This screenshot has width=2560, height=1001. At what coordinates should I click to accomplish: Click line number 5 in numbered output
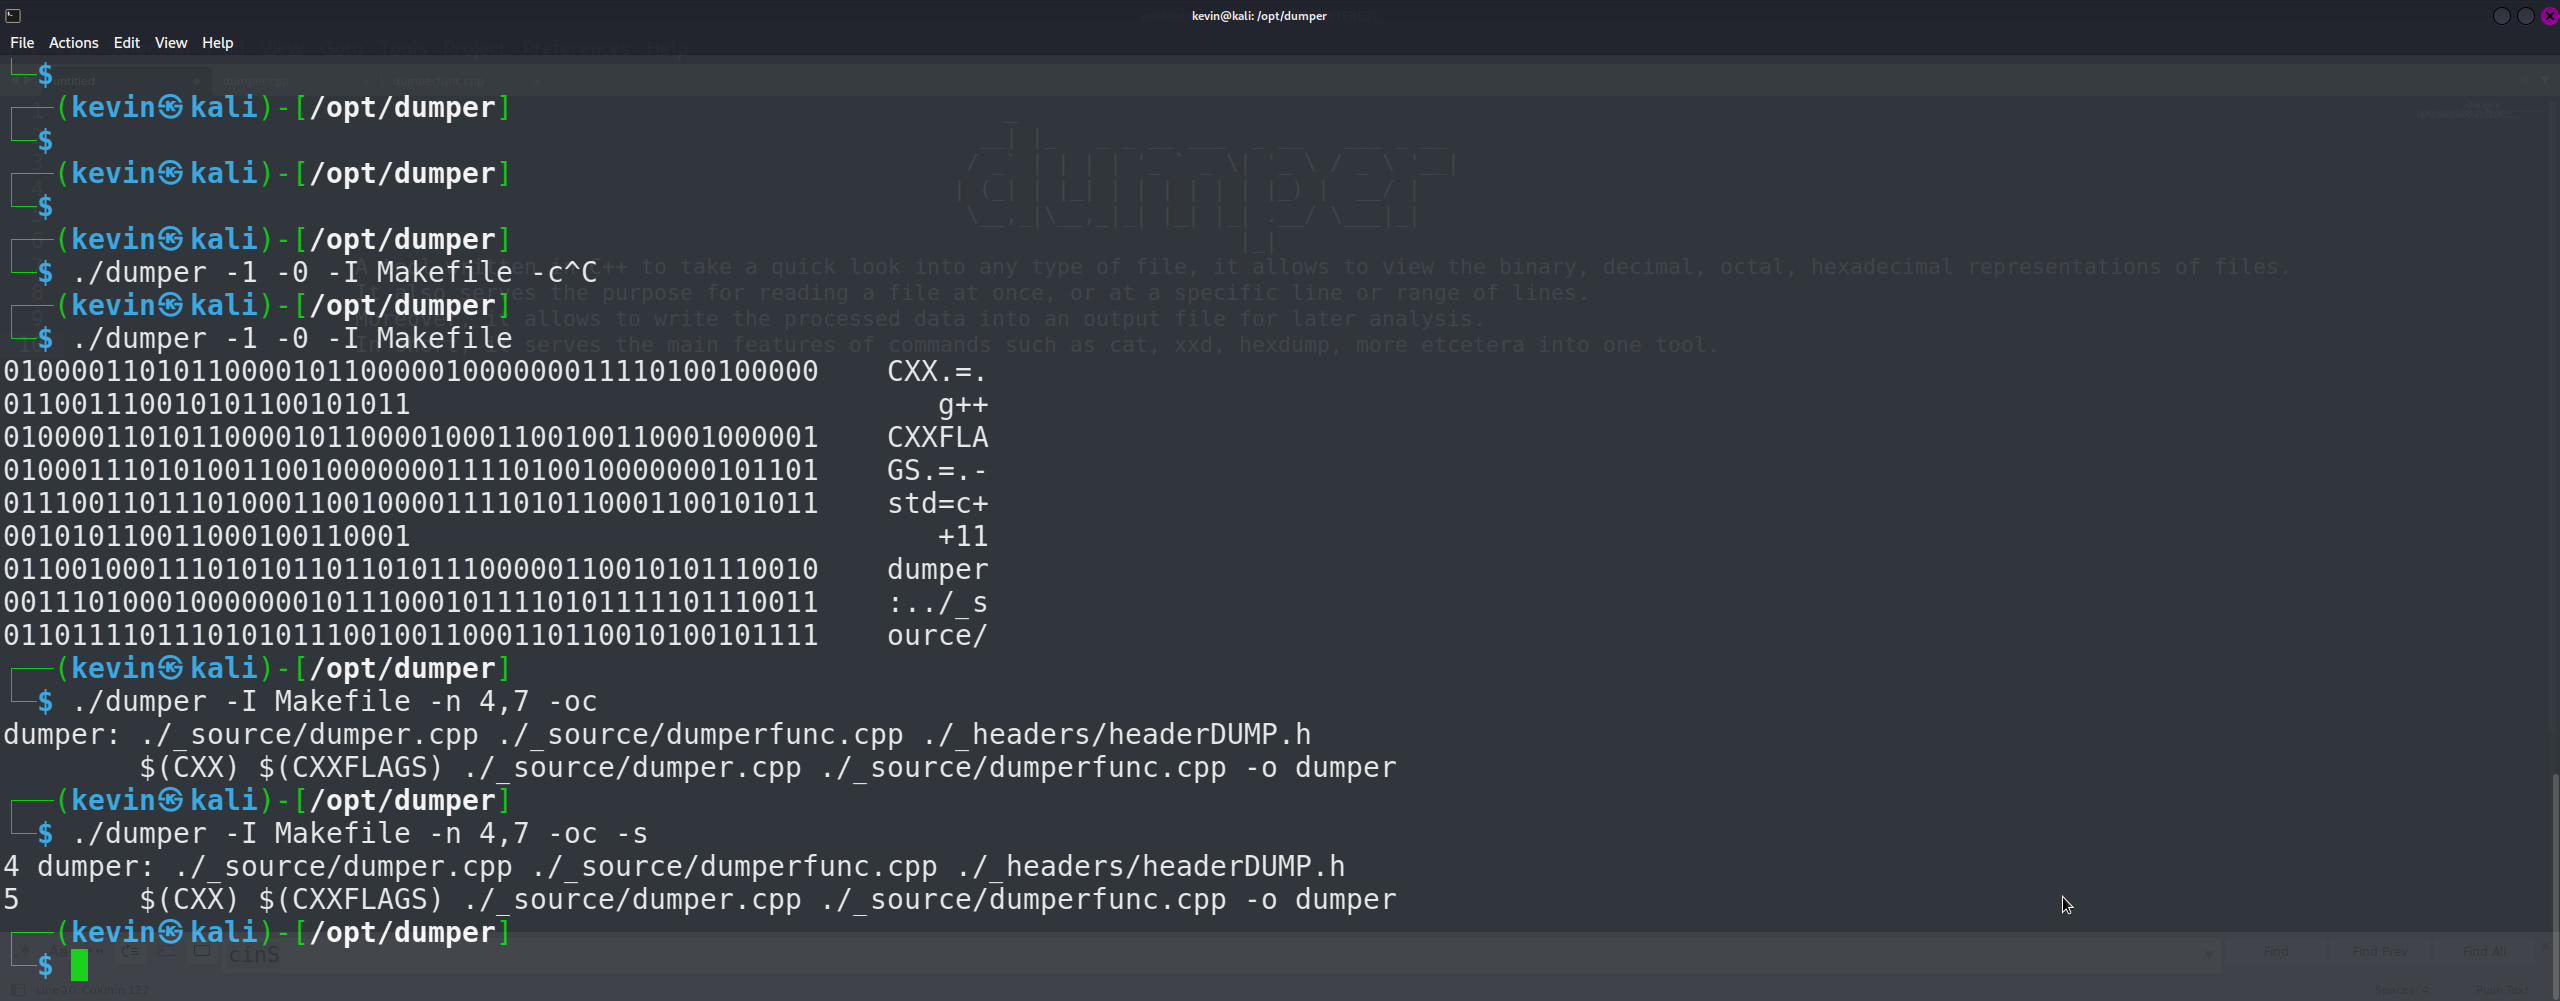point(12,900)
